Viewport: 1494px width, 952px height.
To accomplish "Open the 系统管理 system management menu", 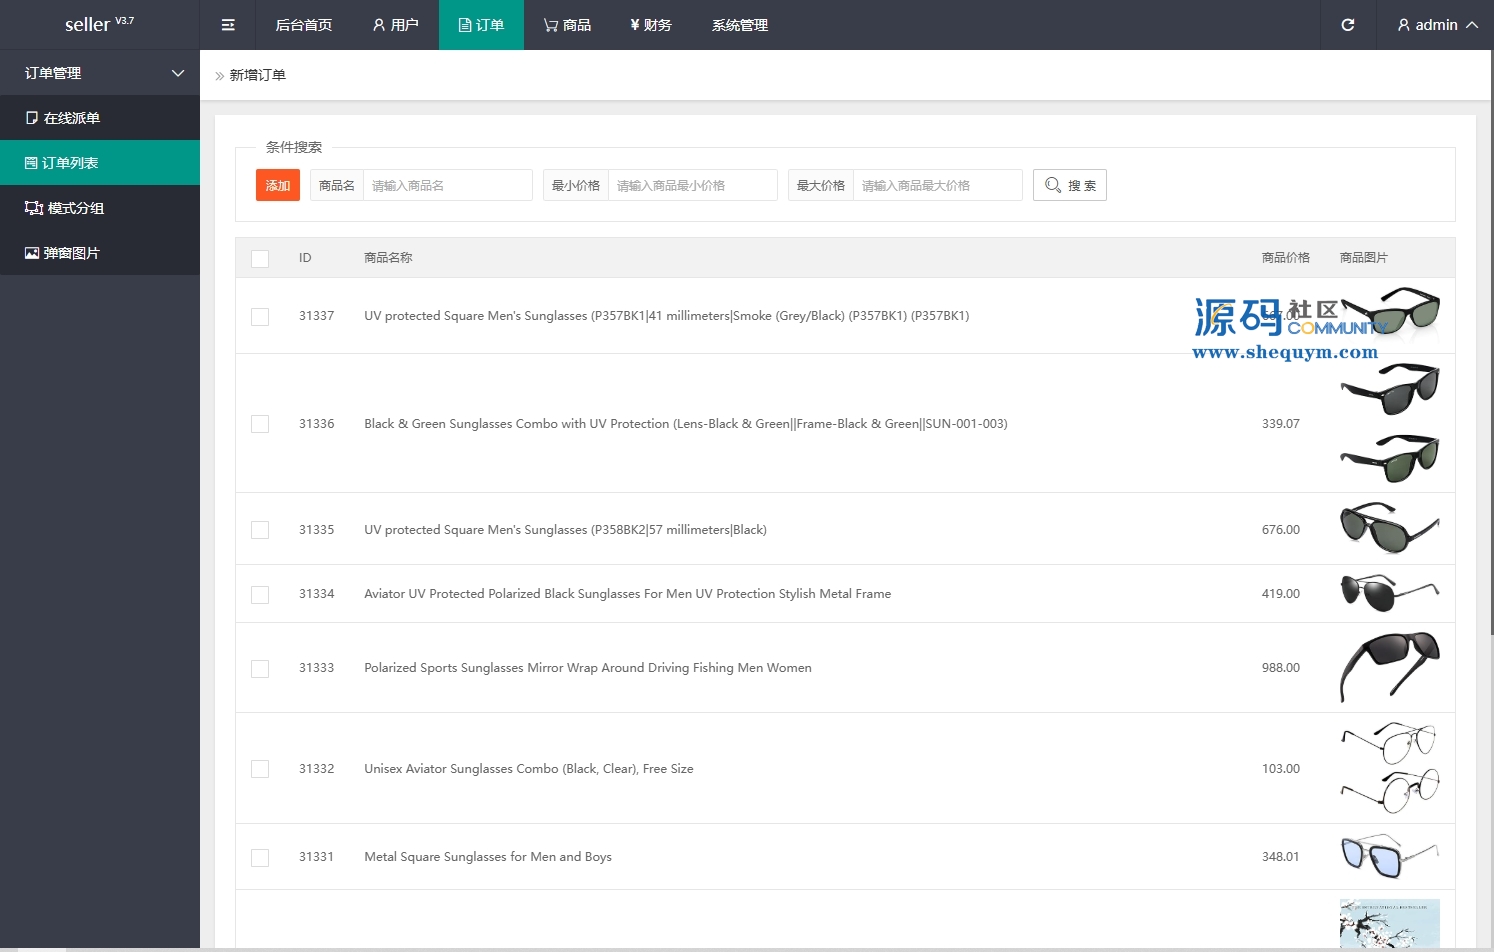I will coord(740,25).
